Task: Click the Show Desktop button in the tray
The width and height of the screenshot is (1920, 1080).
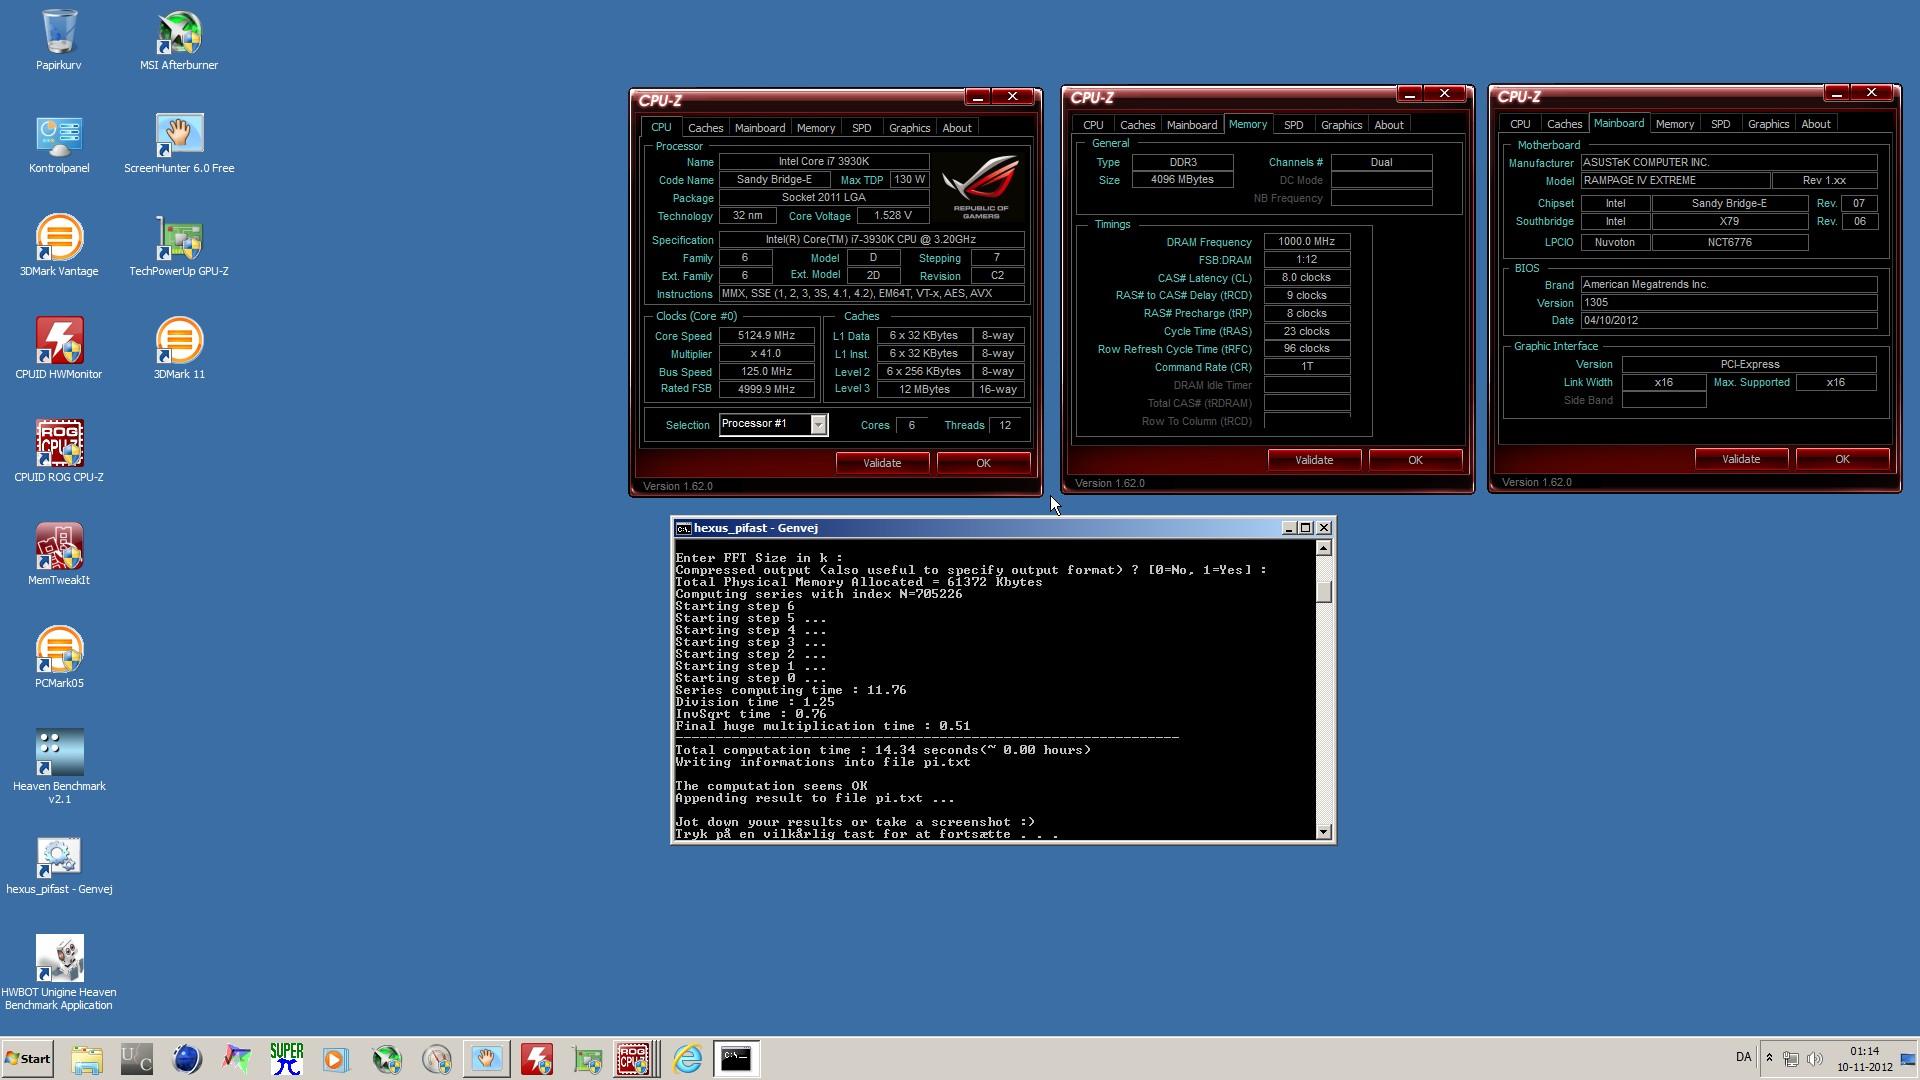Action: [1910, 1059]
